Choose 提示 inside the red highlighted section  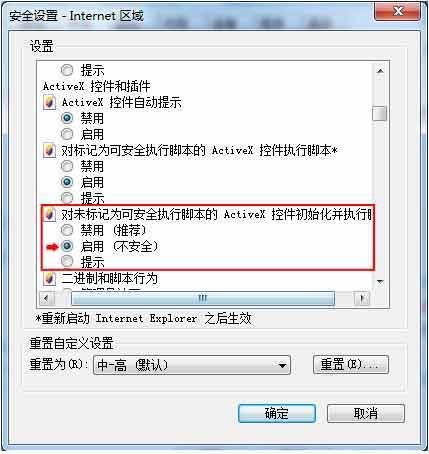click(67, 261)
